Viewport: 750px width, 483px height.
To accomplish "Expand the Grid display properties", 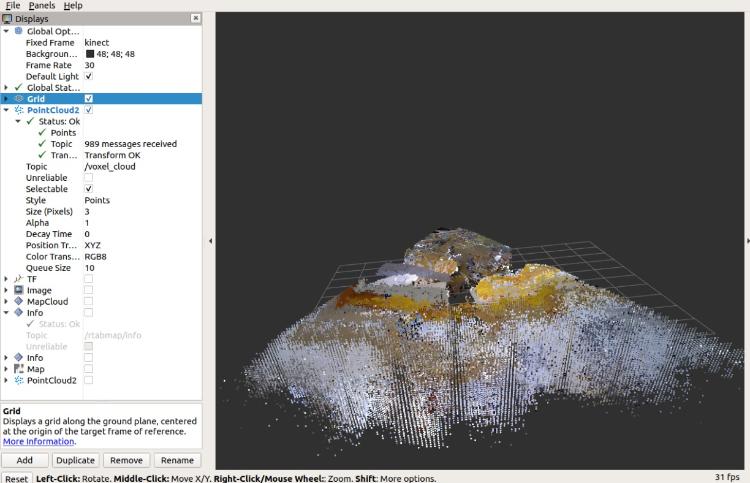I will pyautogui.click(x=6, y=99).
